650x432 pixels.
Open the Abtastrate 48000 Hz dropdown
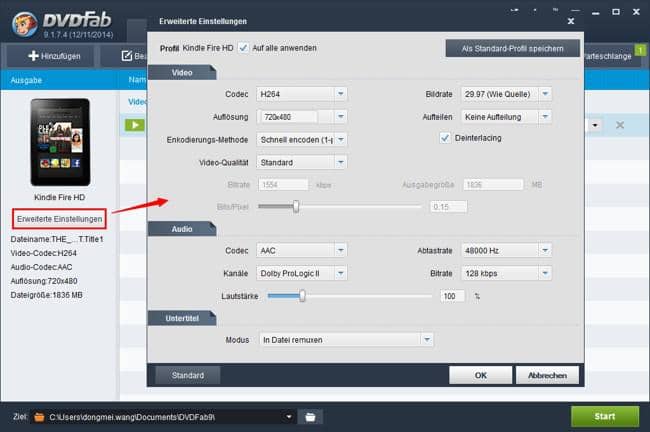coord(545,250)
